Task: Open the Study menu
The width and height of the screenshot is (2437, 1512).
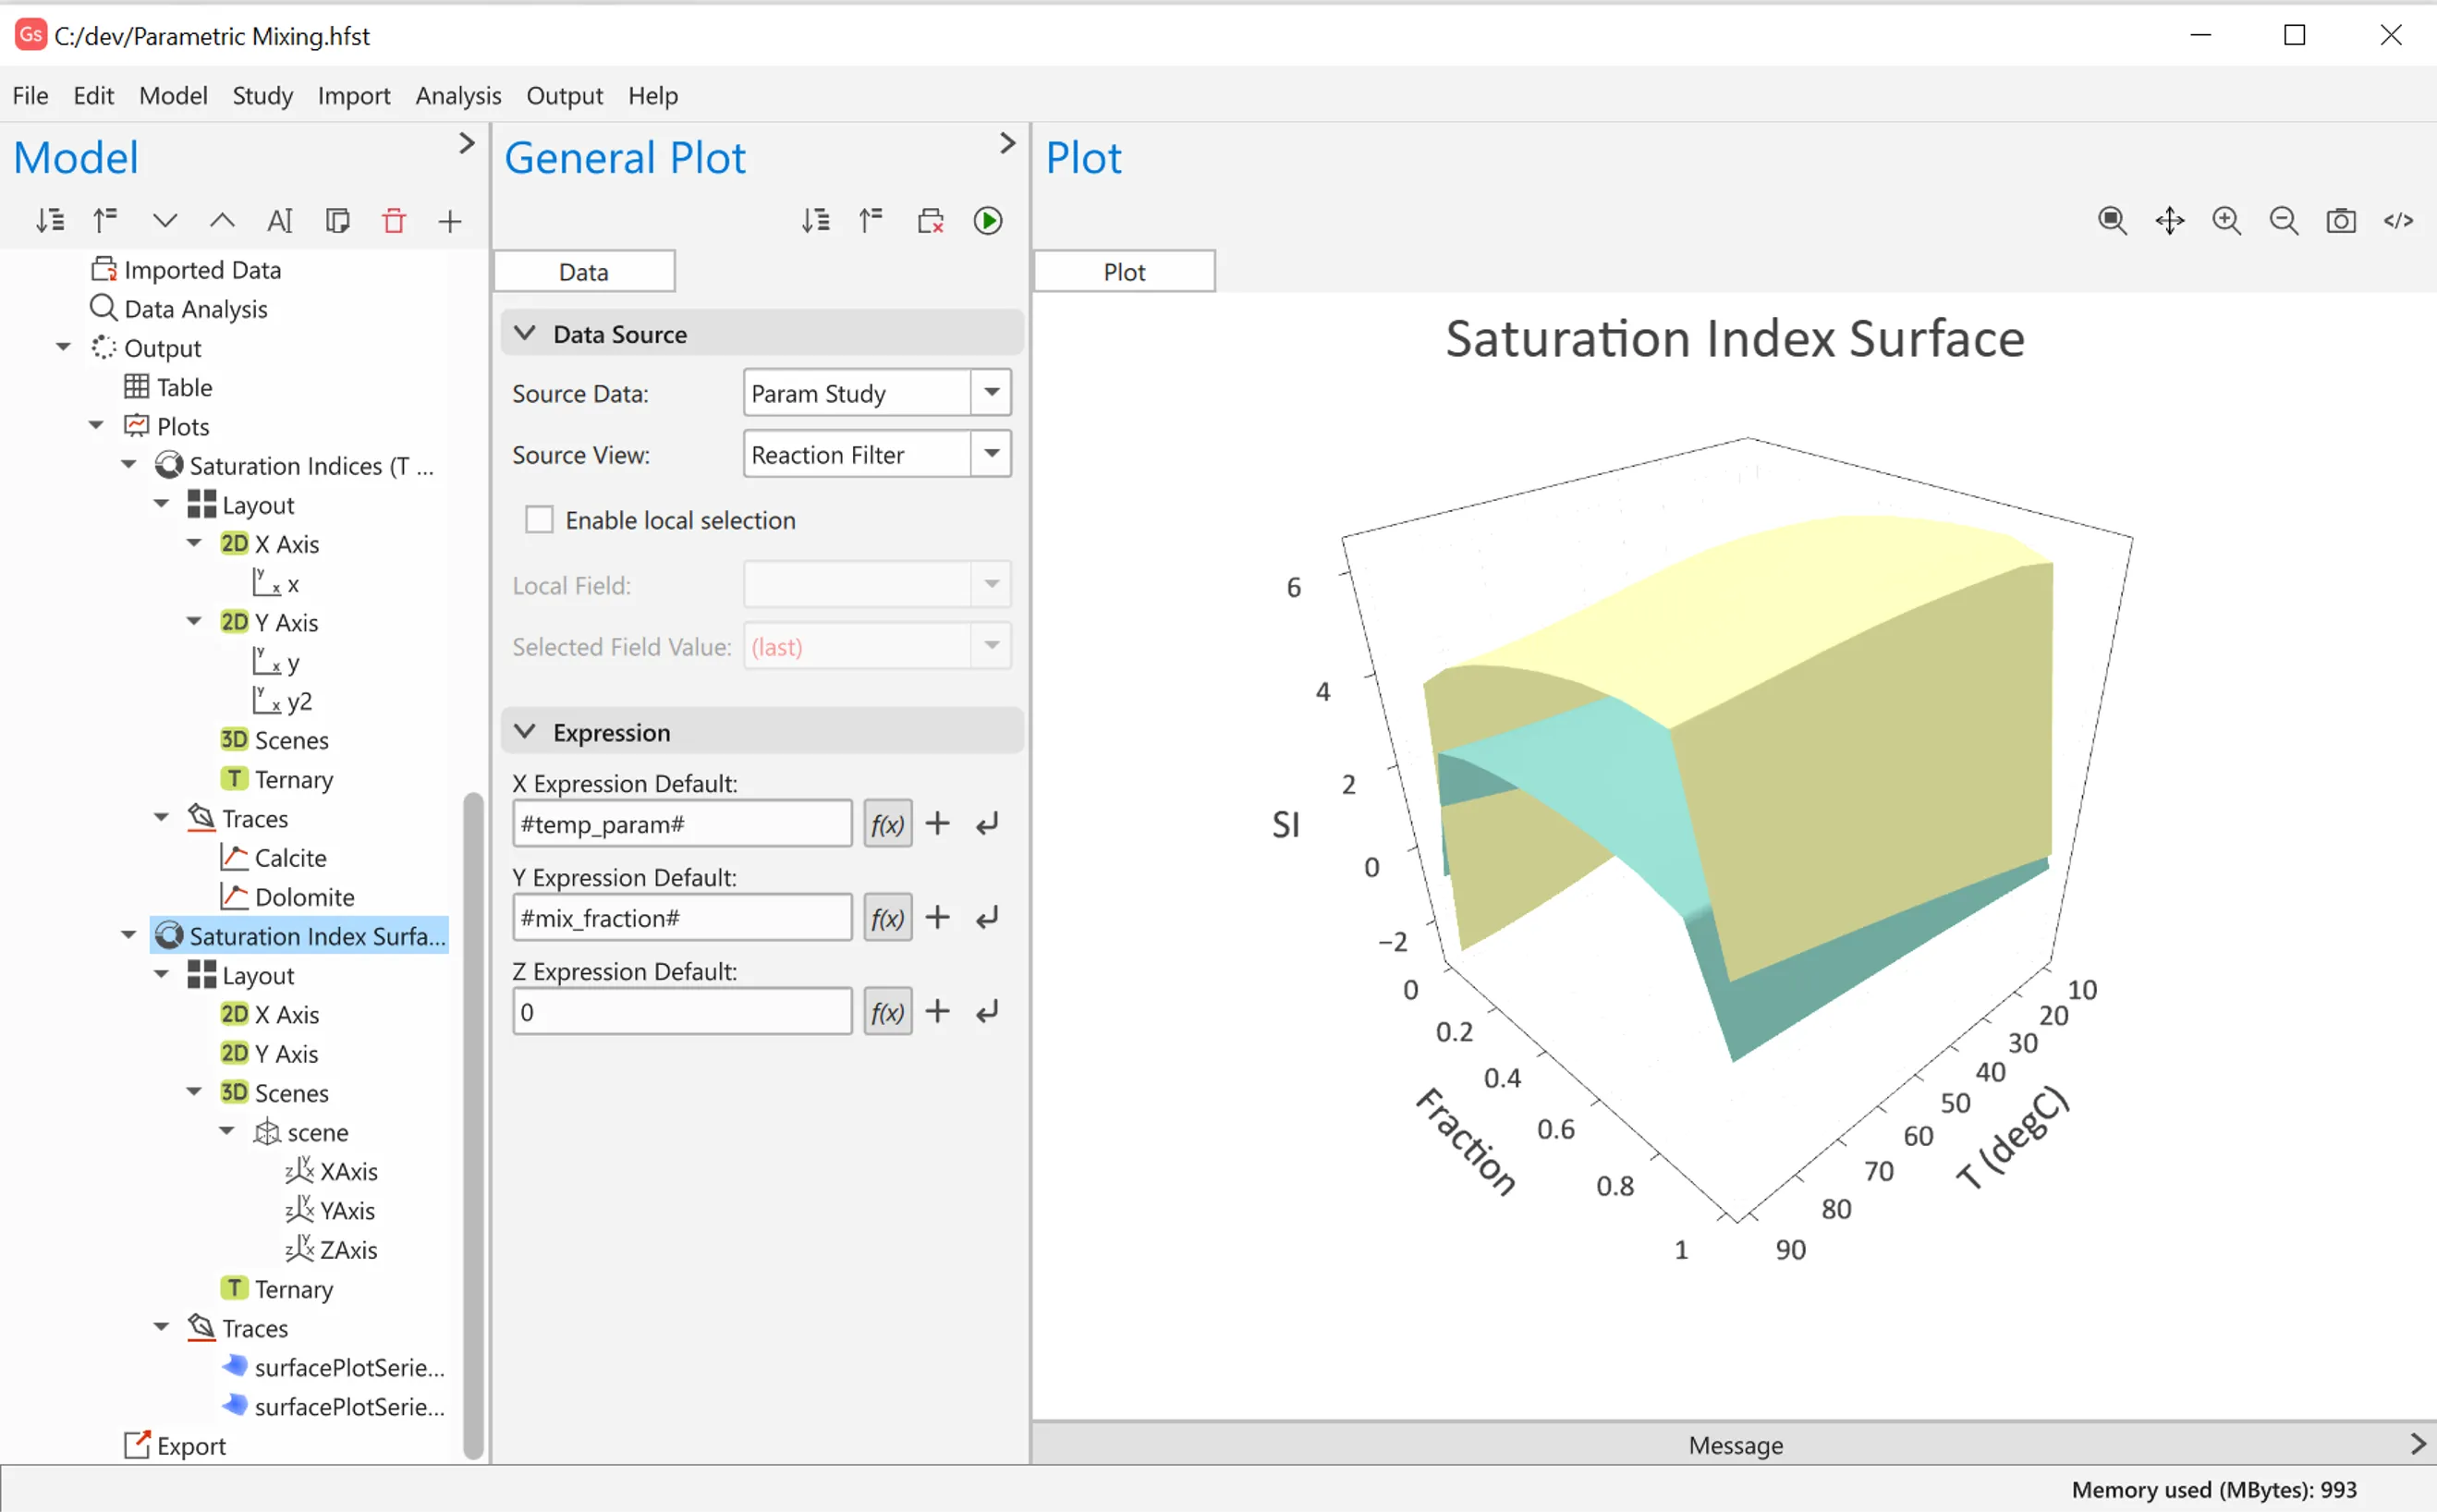Action: (262, 95)
